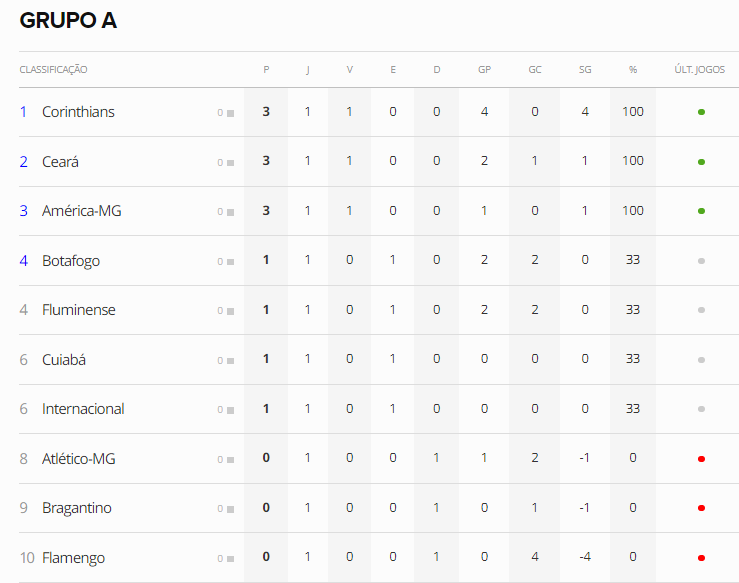Click position change square next to Fluminense
The width and height of the screenshot is (739, 583).
click(x=230, y=311)
